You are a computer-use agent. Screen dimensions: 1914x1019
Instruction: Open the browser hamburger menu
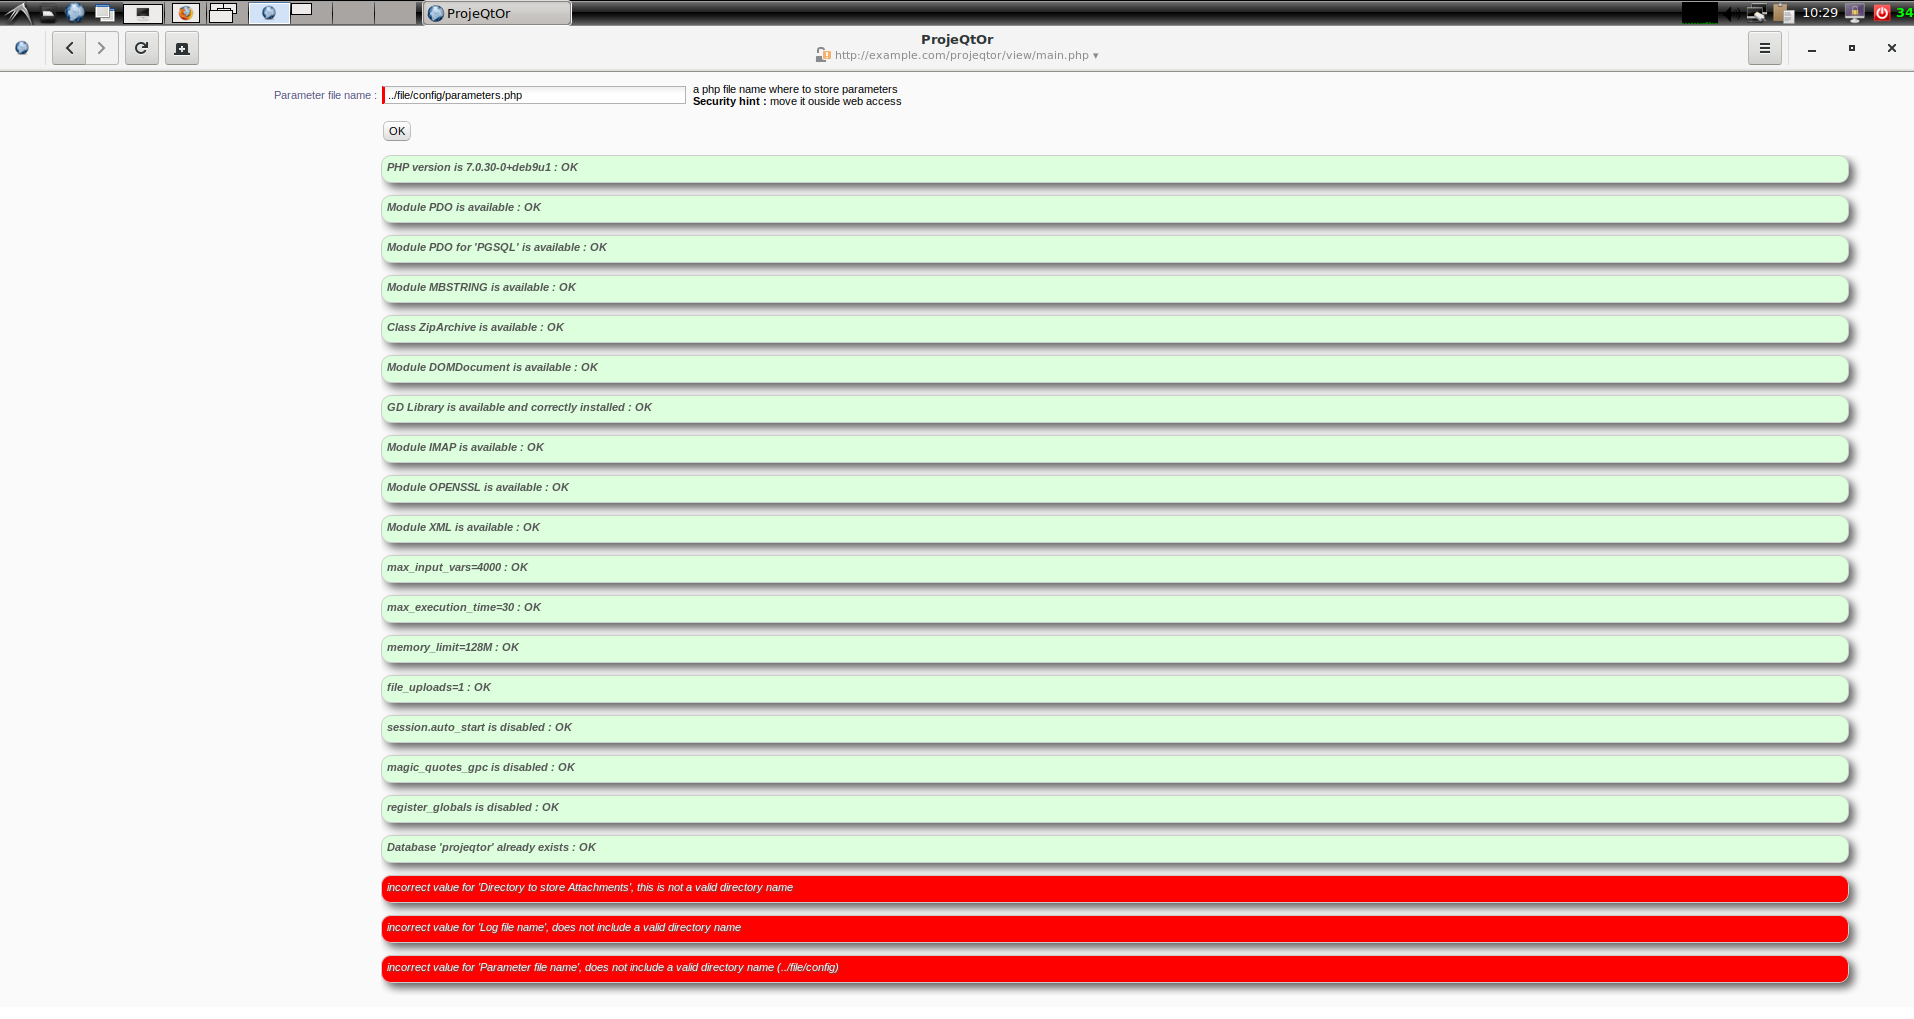click(x=1764, y=48)
